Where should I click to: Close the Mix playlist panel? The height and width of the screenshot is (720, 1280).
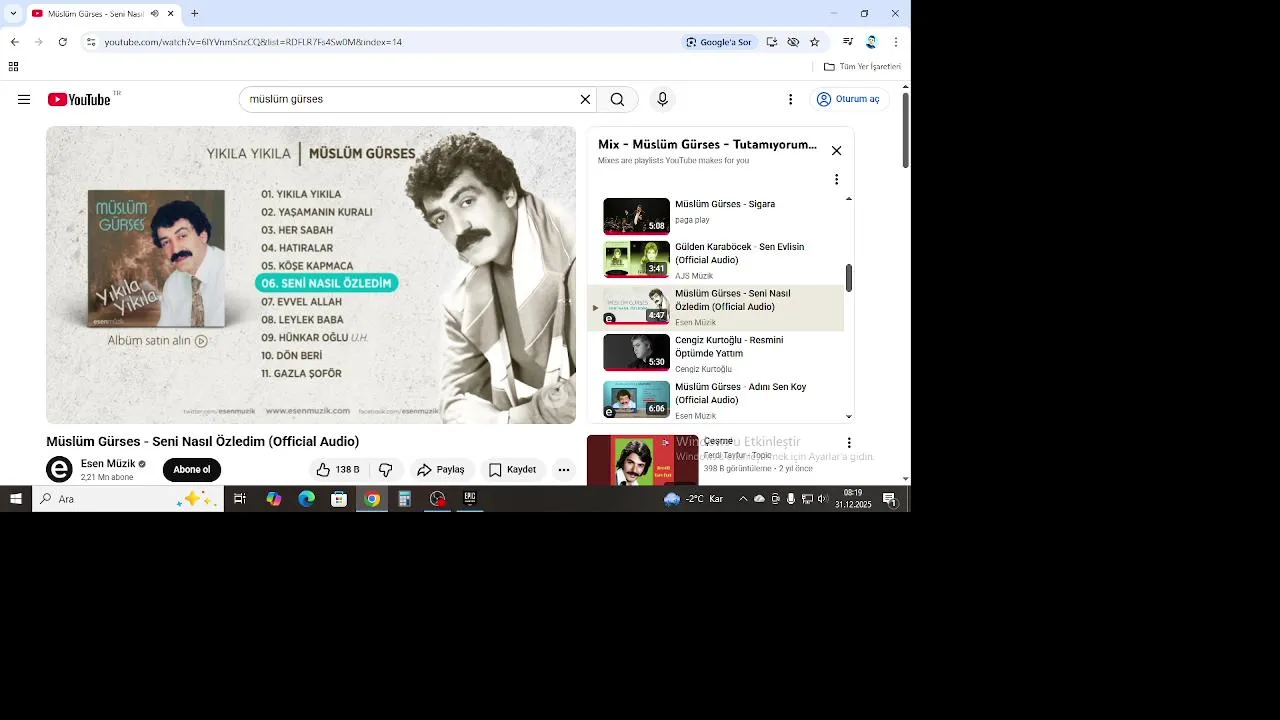pyautogui.click(x=836, y=151)
